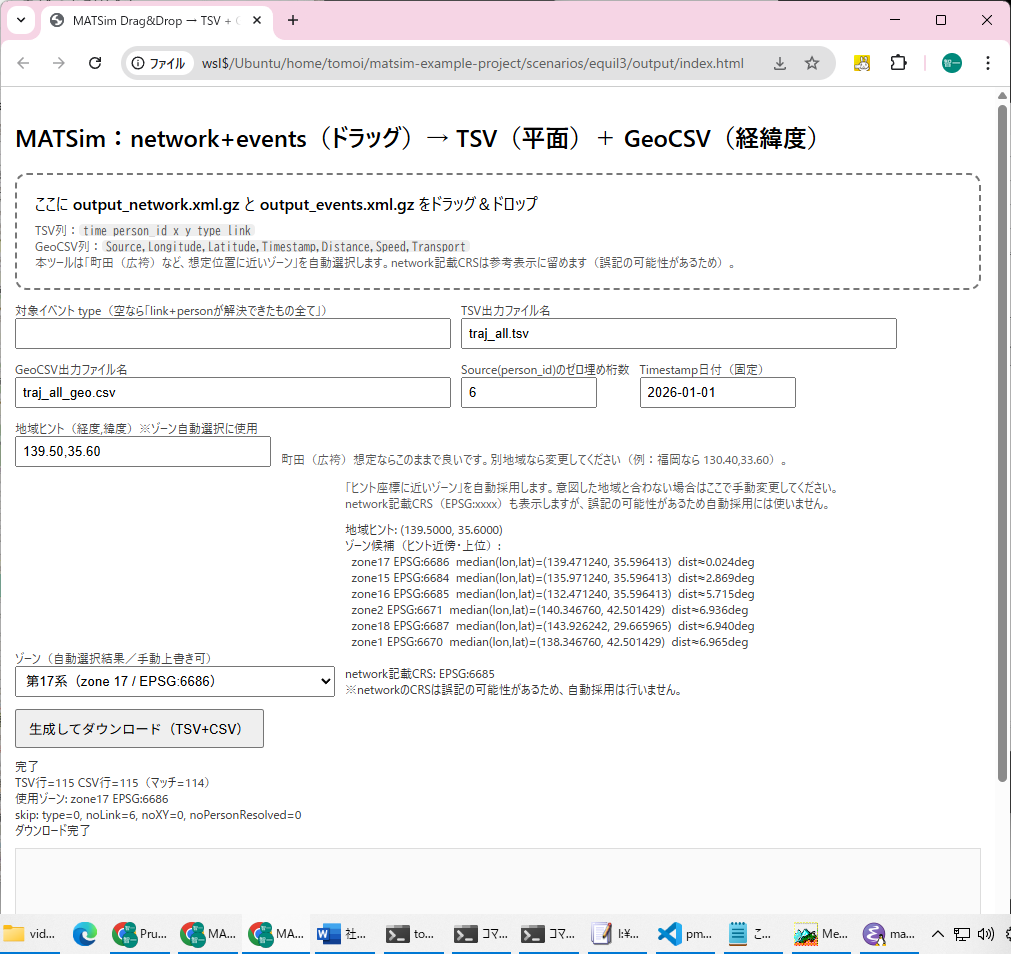Screen dimensions: 1011x954
Task: Click the file info chip in the address bar
Action: (x=158, y=63)
